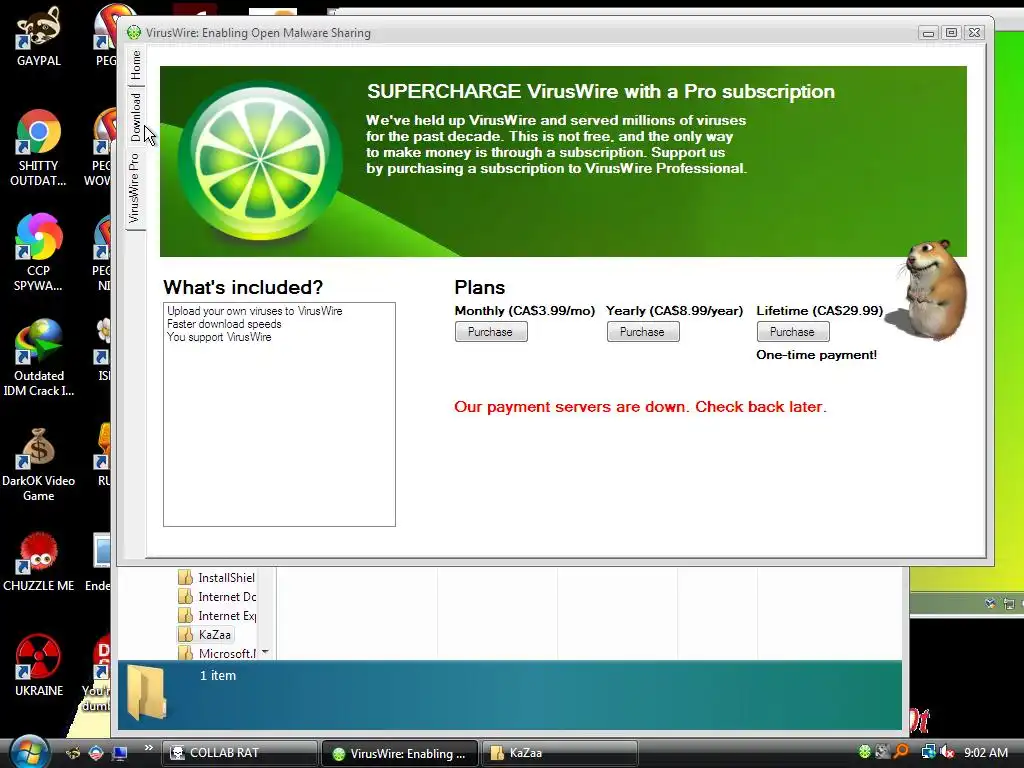This screenshot has height=768, width=1024.
Task: Click the muted volume tray icon
Action: pyautogui.click(x=947, y=752)
